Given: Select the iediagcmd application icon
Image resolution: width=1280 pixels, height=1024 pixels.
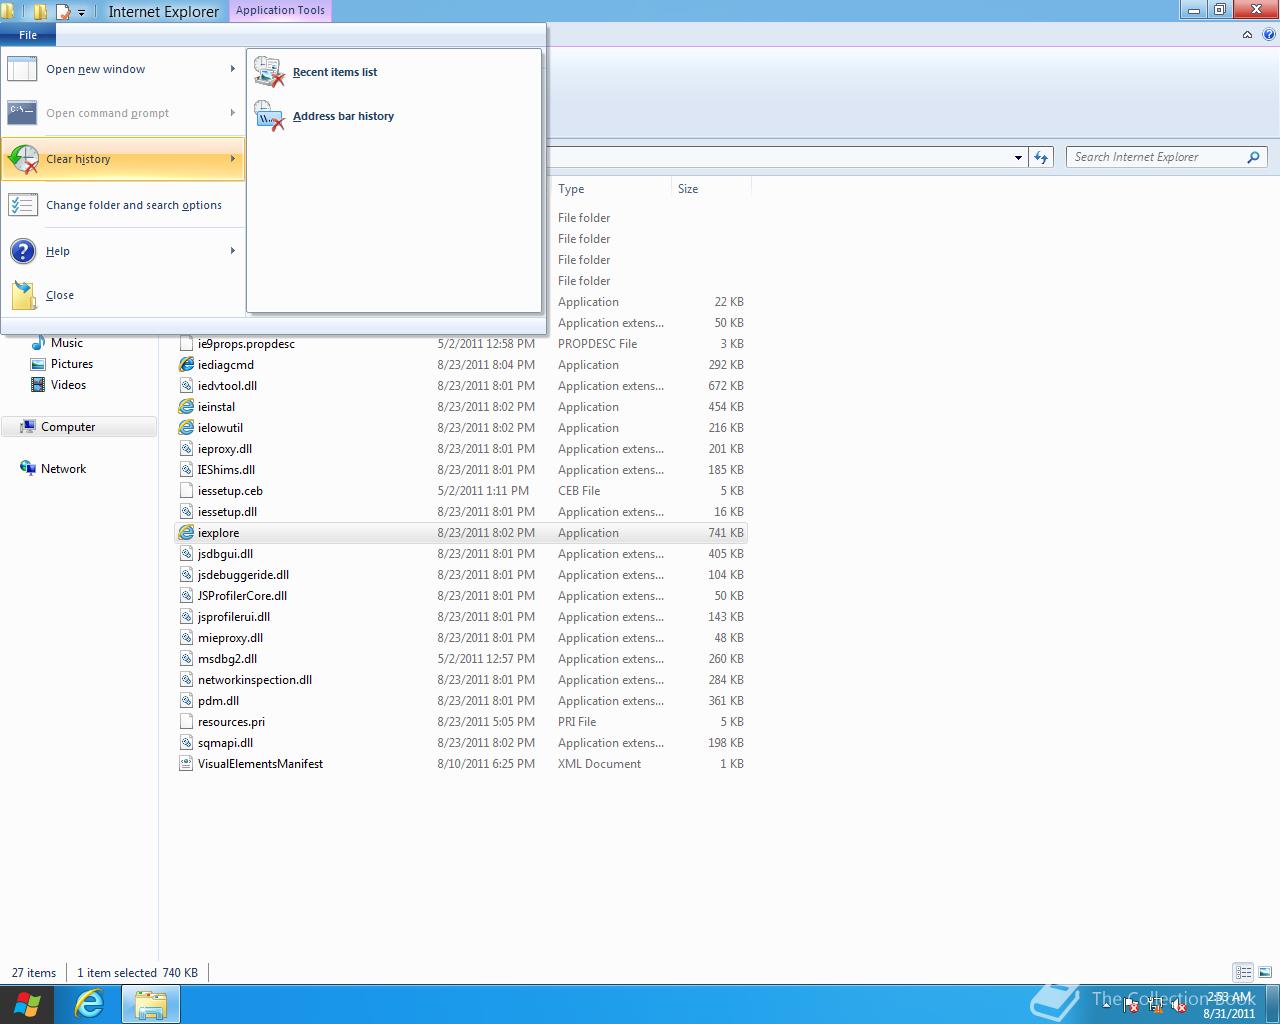Looking at the screenshot, I should click(186, 365).
